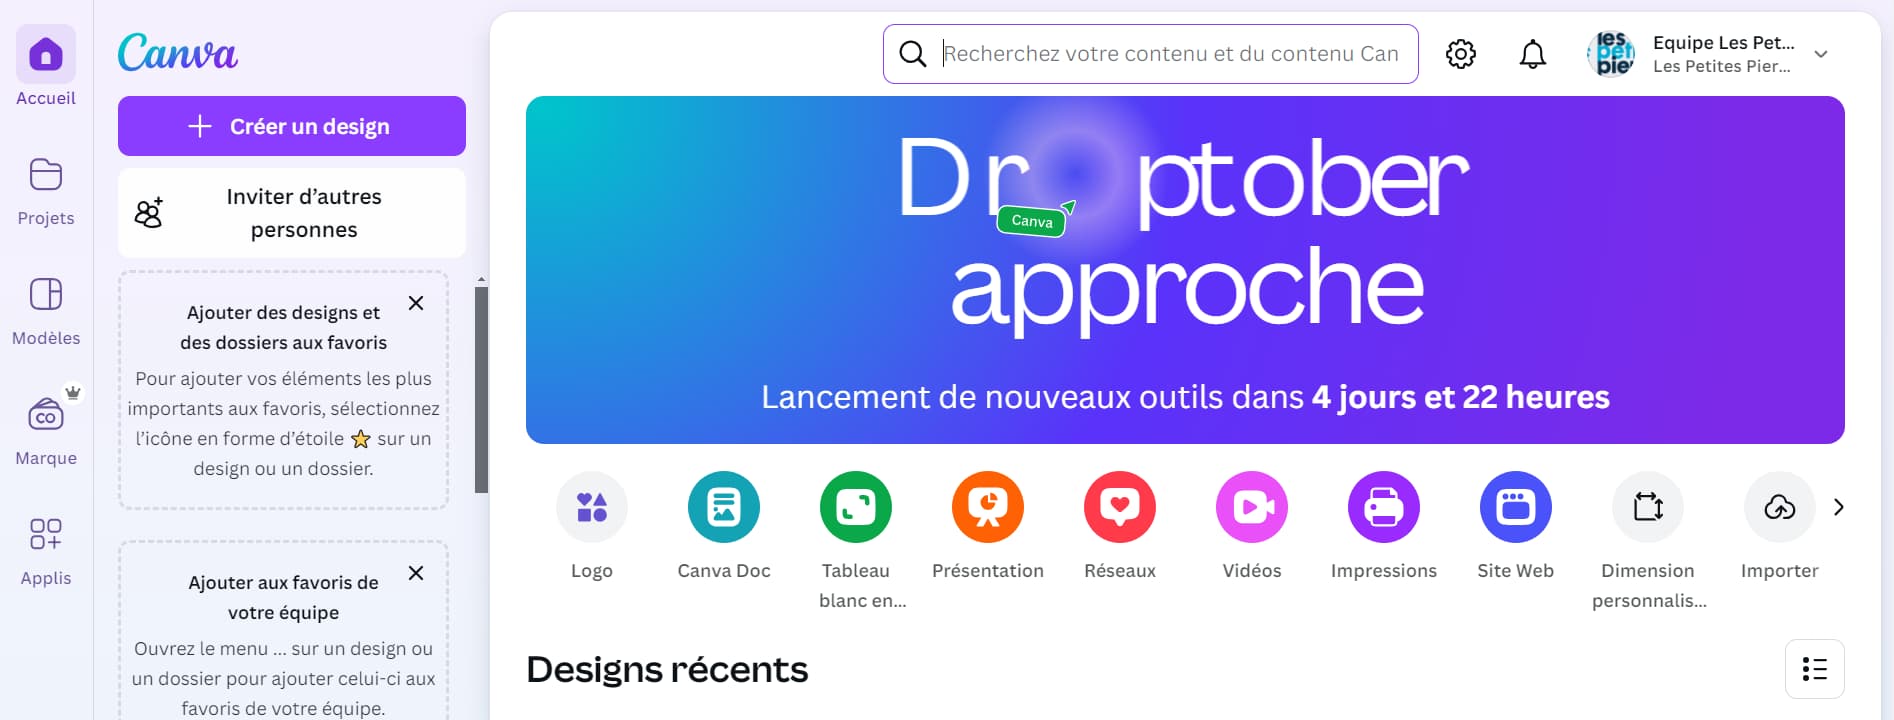Select the Réseaux social media icon
This screenshot has width=1894, height=720.
[x=1120, y=507]
